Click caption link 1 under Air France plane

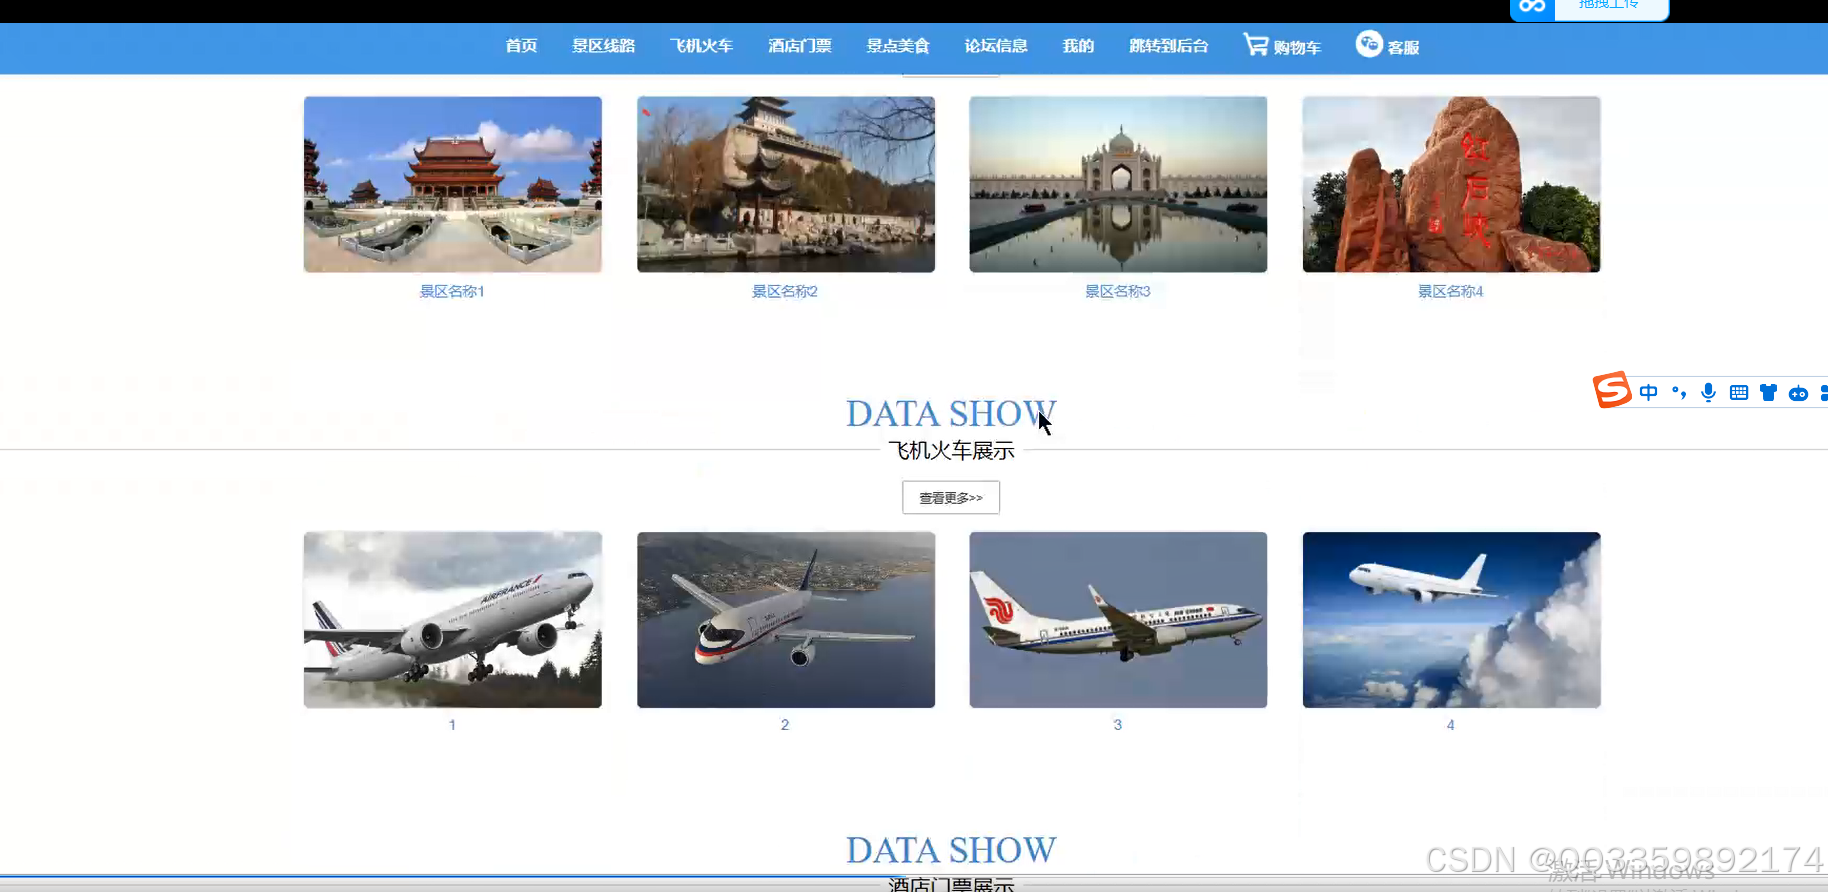point(452,725)
